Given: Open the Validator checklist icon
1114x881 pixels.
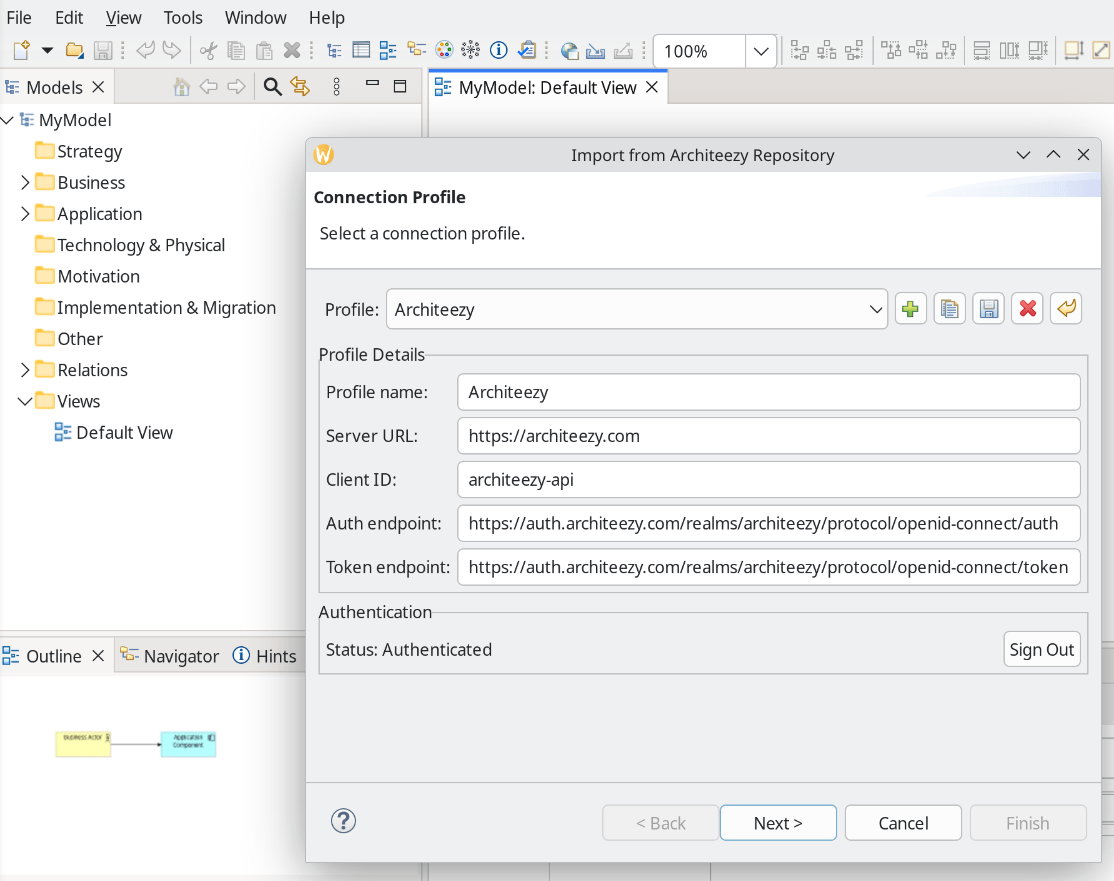Looking at the screenshot, I should point(526,50).
